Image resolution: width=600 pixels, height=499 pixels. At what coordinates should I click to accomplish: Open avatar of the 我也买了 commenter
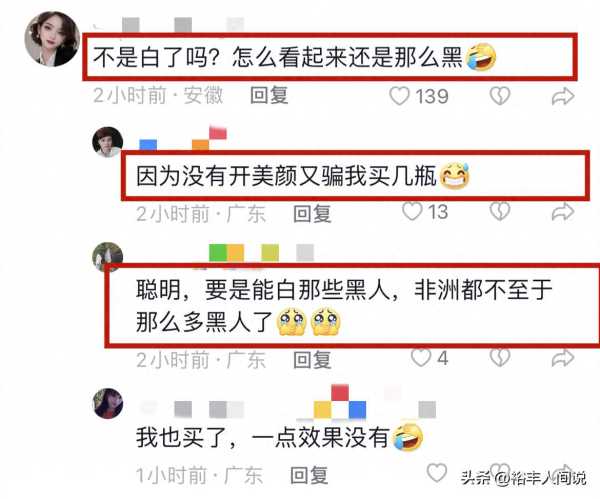[x=108, y=403]
